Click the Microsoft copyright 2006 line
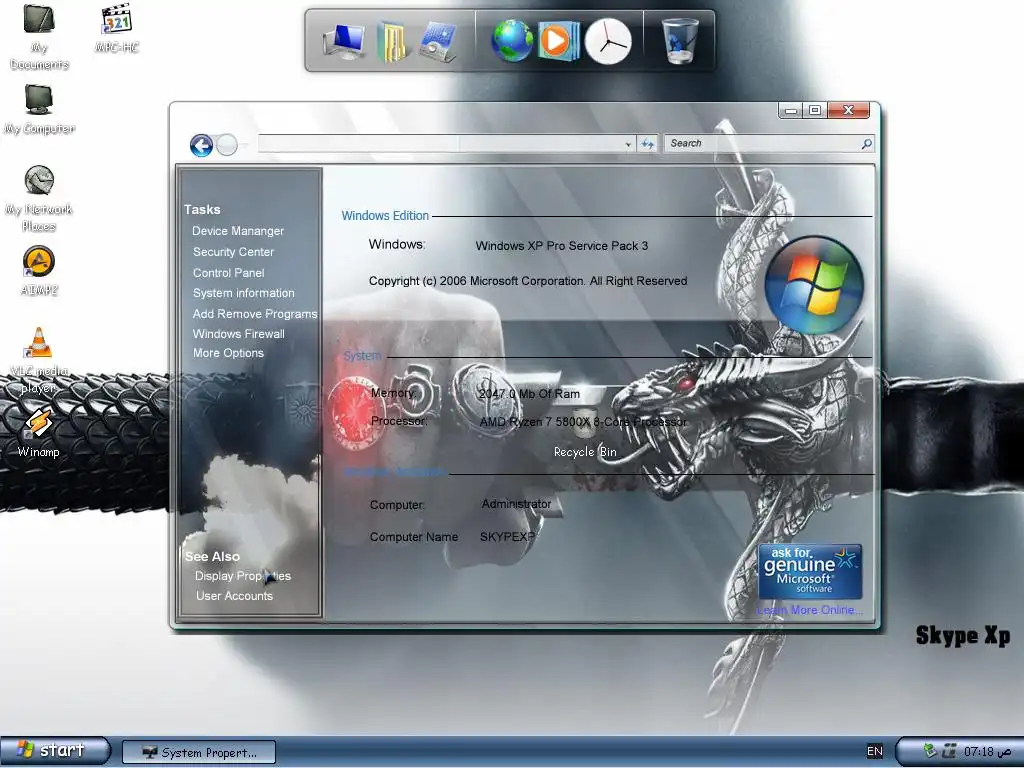 (x=528, y=281)
